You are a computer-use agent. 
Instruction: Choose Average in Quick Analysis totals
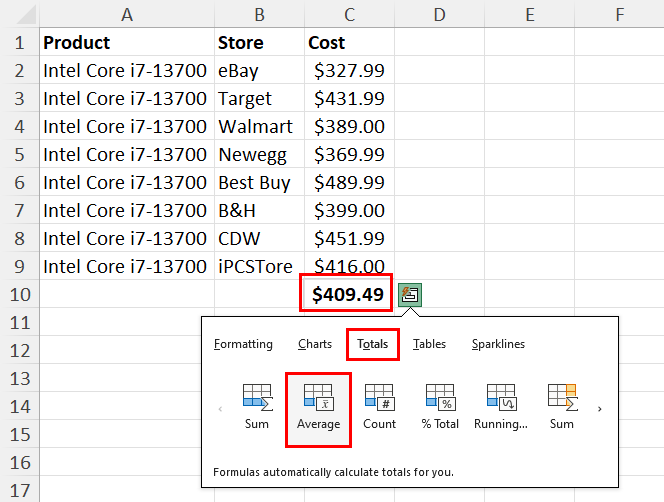[318, 410]
